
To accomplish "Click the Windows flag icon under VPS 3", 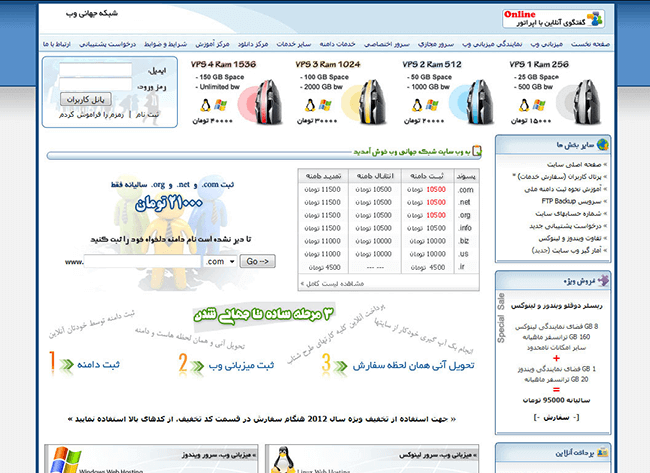I will (x=325, y=105).
